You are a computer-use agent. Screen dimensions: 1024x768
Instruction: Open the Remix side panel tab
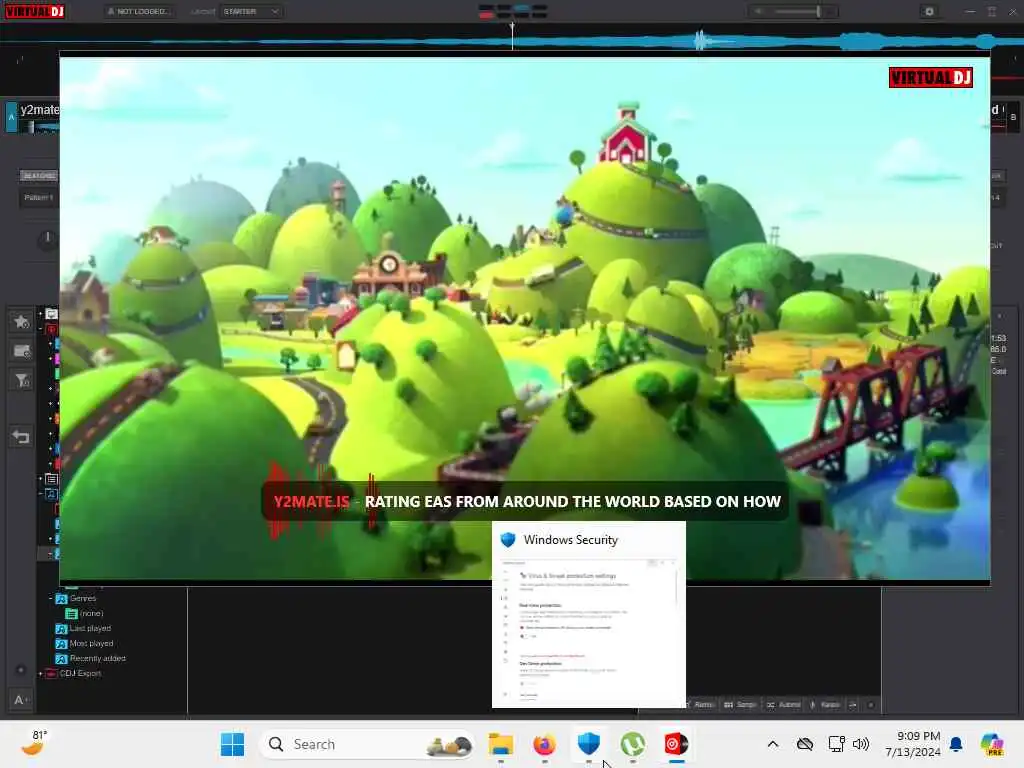click(700, 705)
